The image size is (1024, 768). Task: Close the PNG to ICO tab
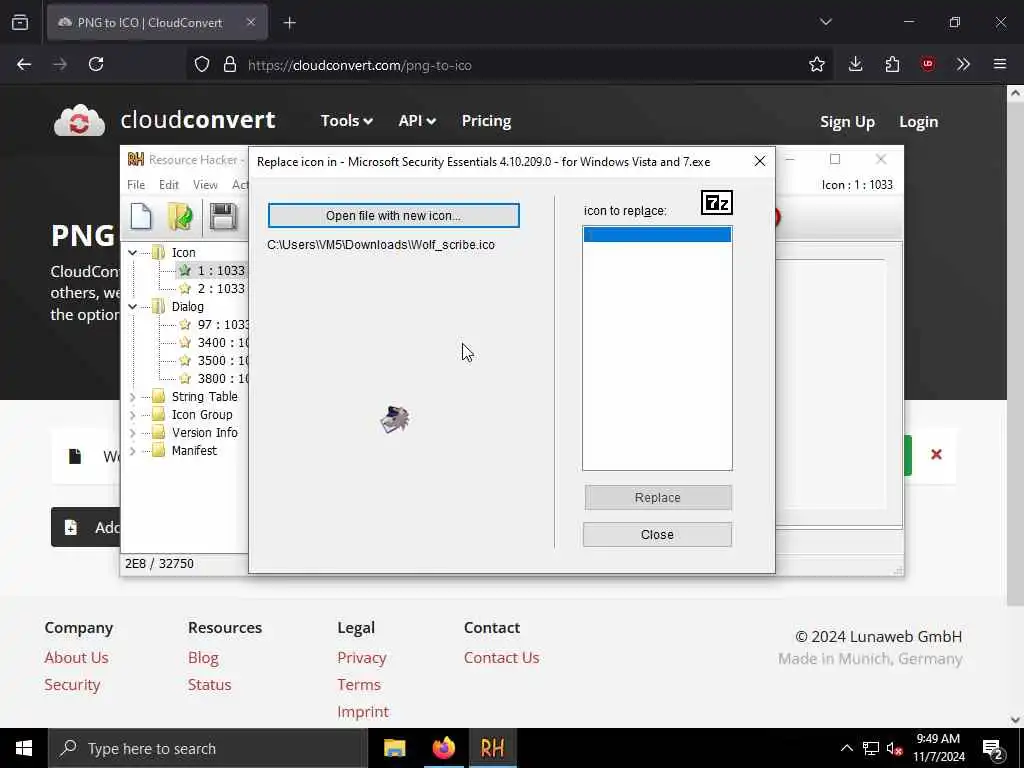tap(251, 22)
